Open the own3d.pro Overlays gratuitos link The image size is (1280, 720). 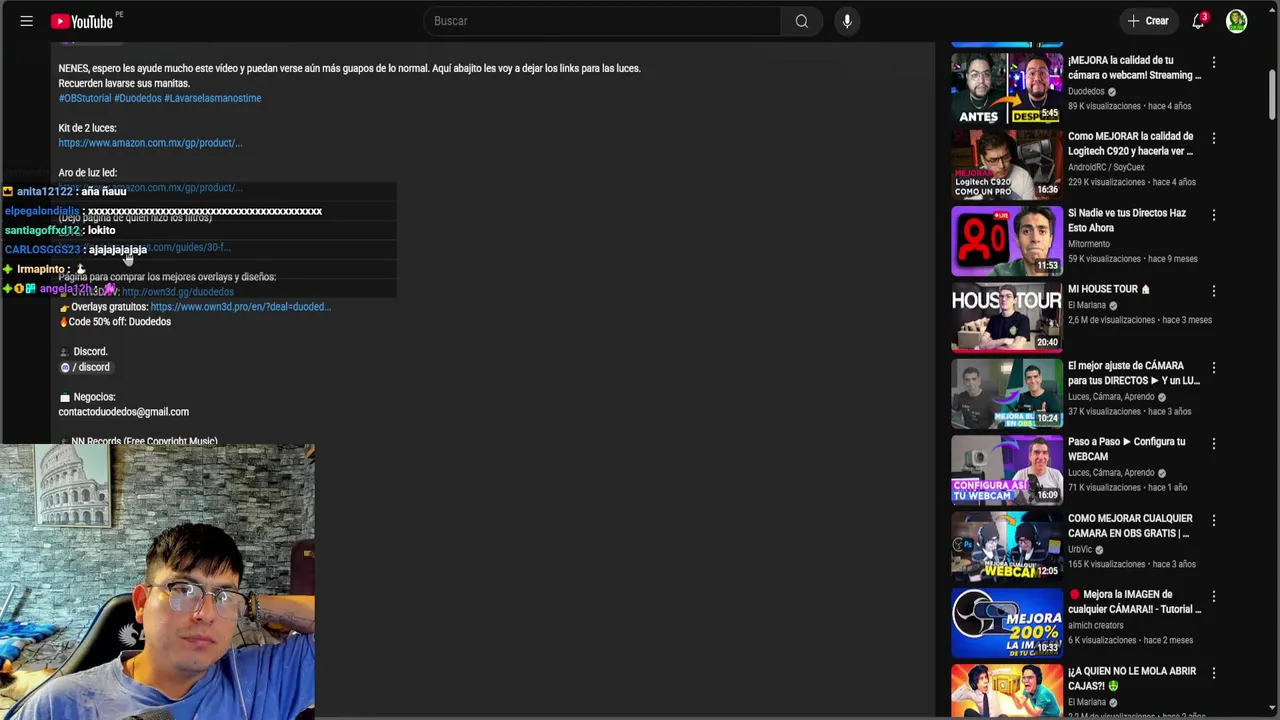tap(241, 307)
